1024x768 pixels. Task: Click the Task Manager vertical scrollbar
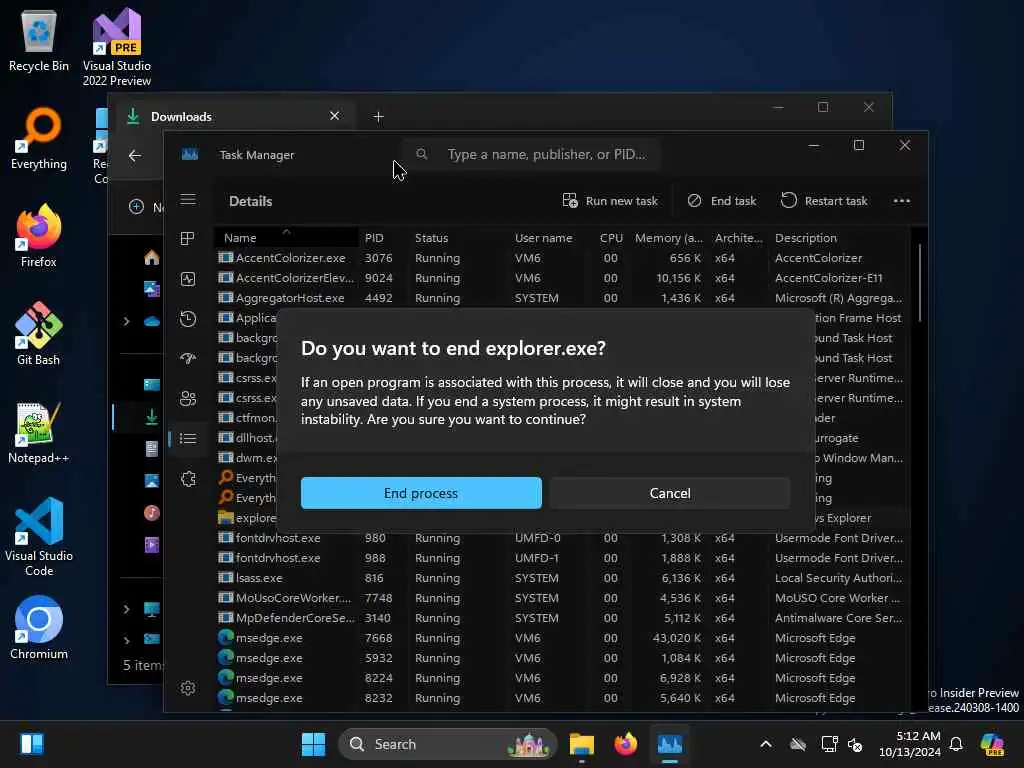point(920,282)
